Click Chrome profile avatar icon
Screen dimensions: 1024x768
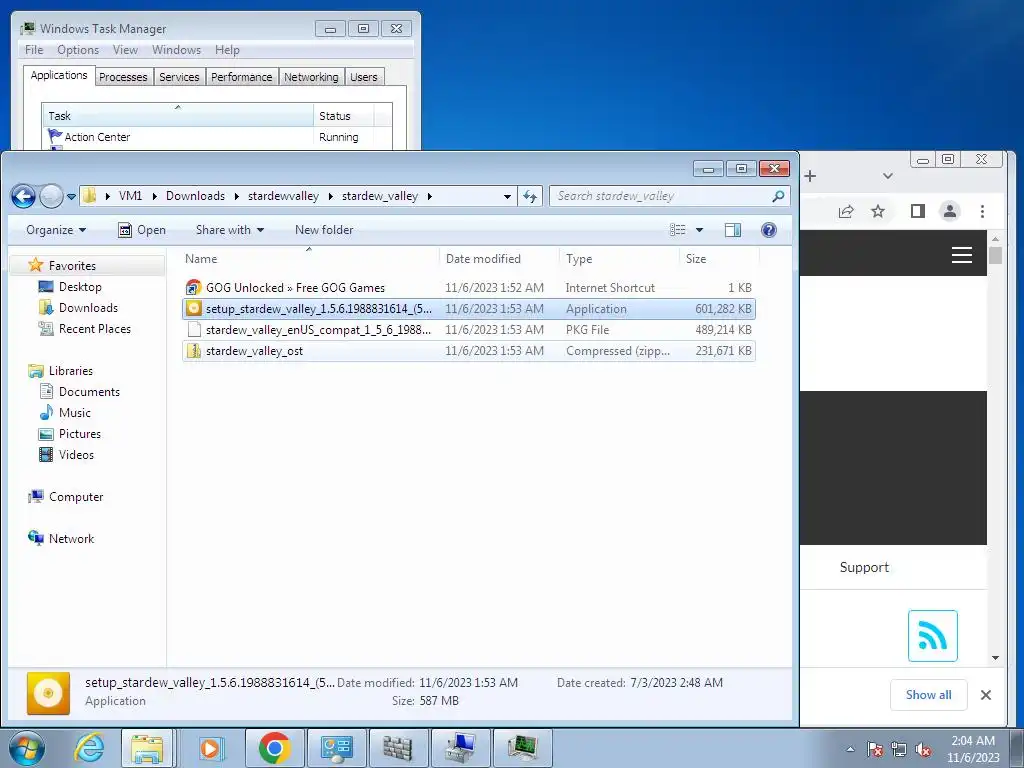pyautogui.click(x=950, y=211)
